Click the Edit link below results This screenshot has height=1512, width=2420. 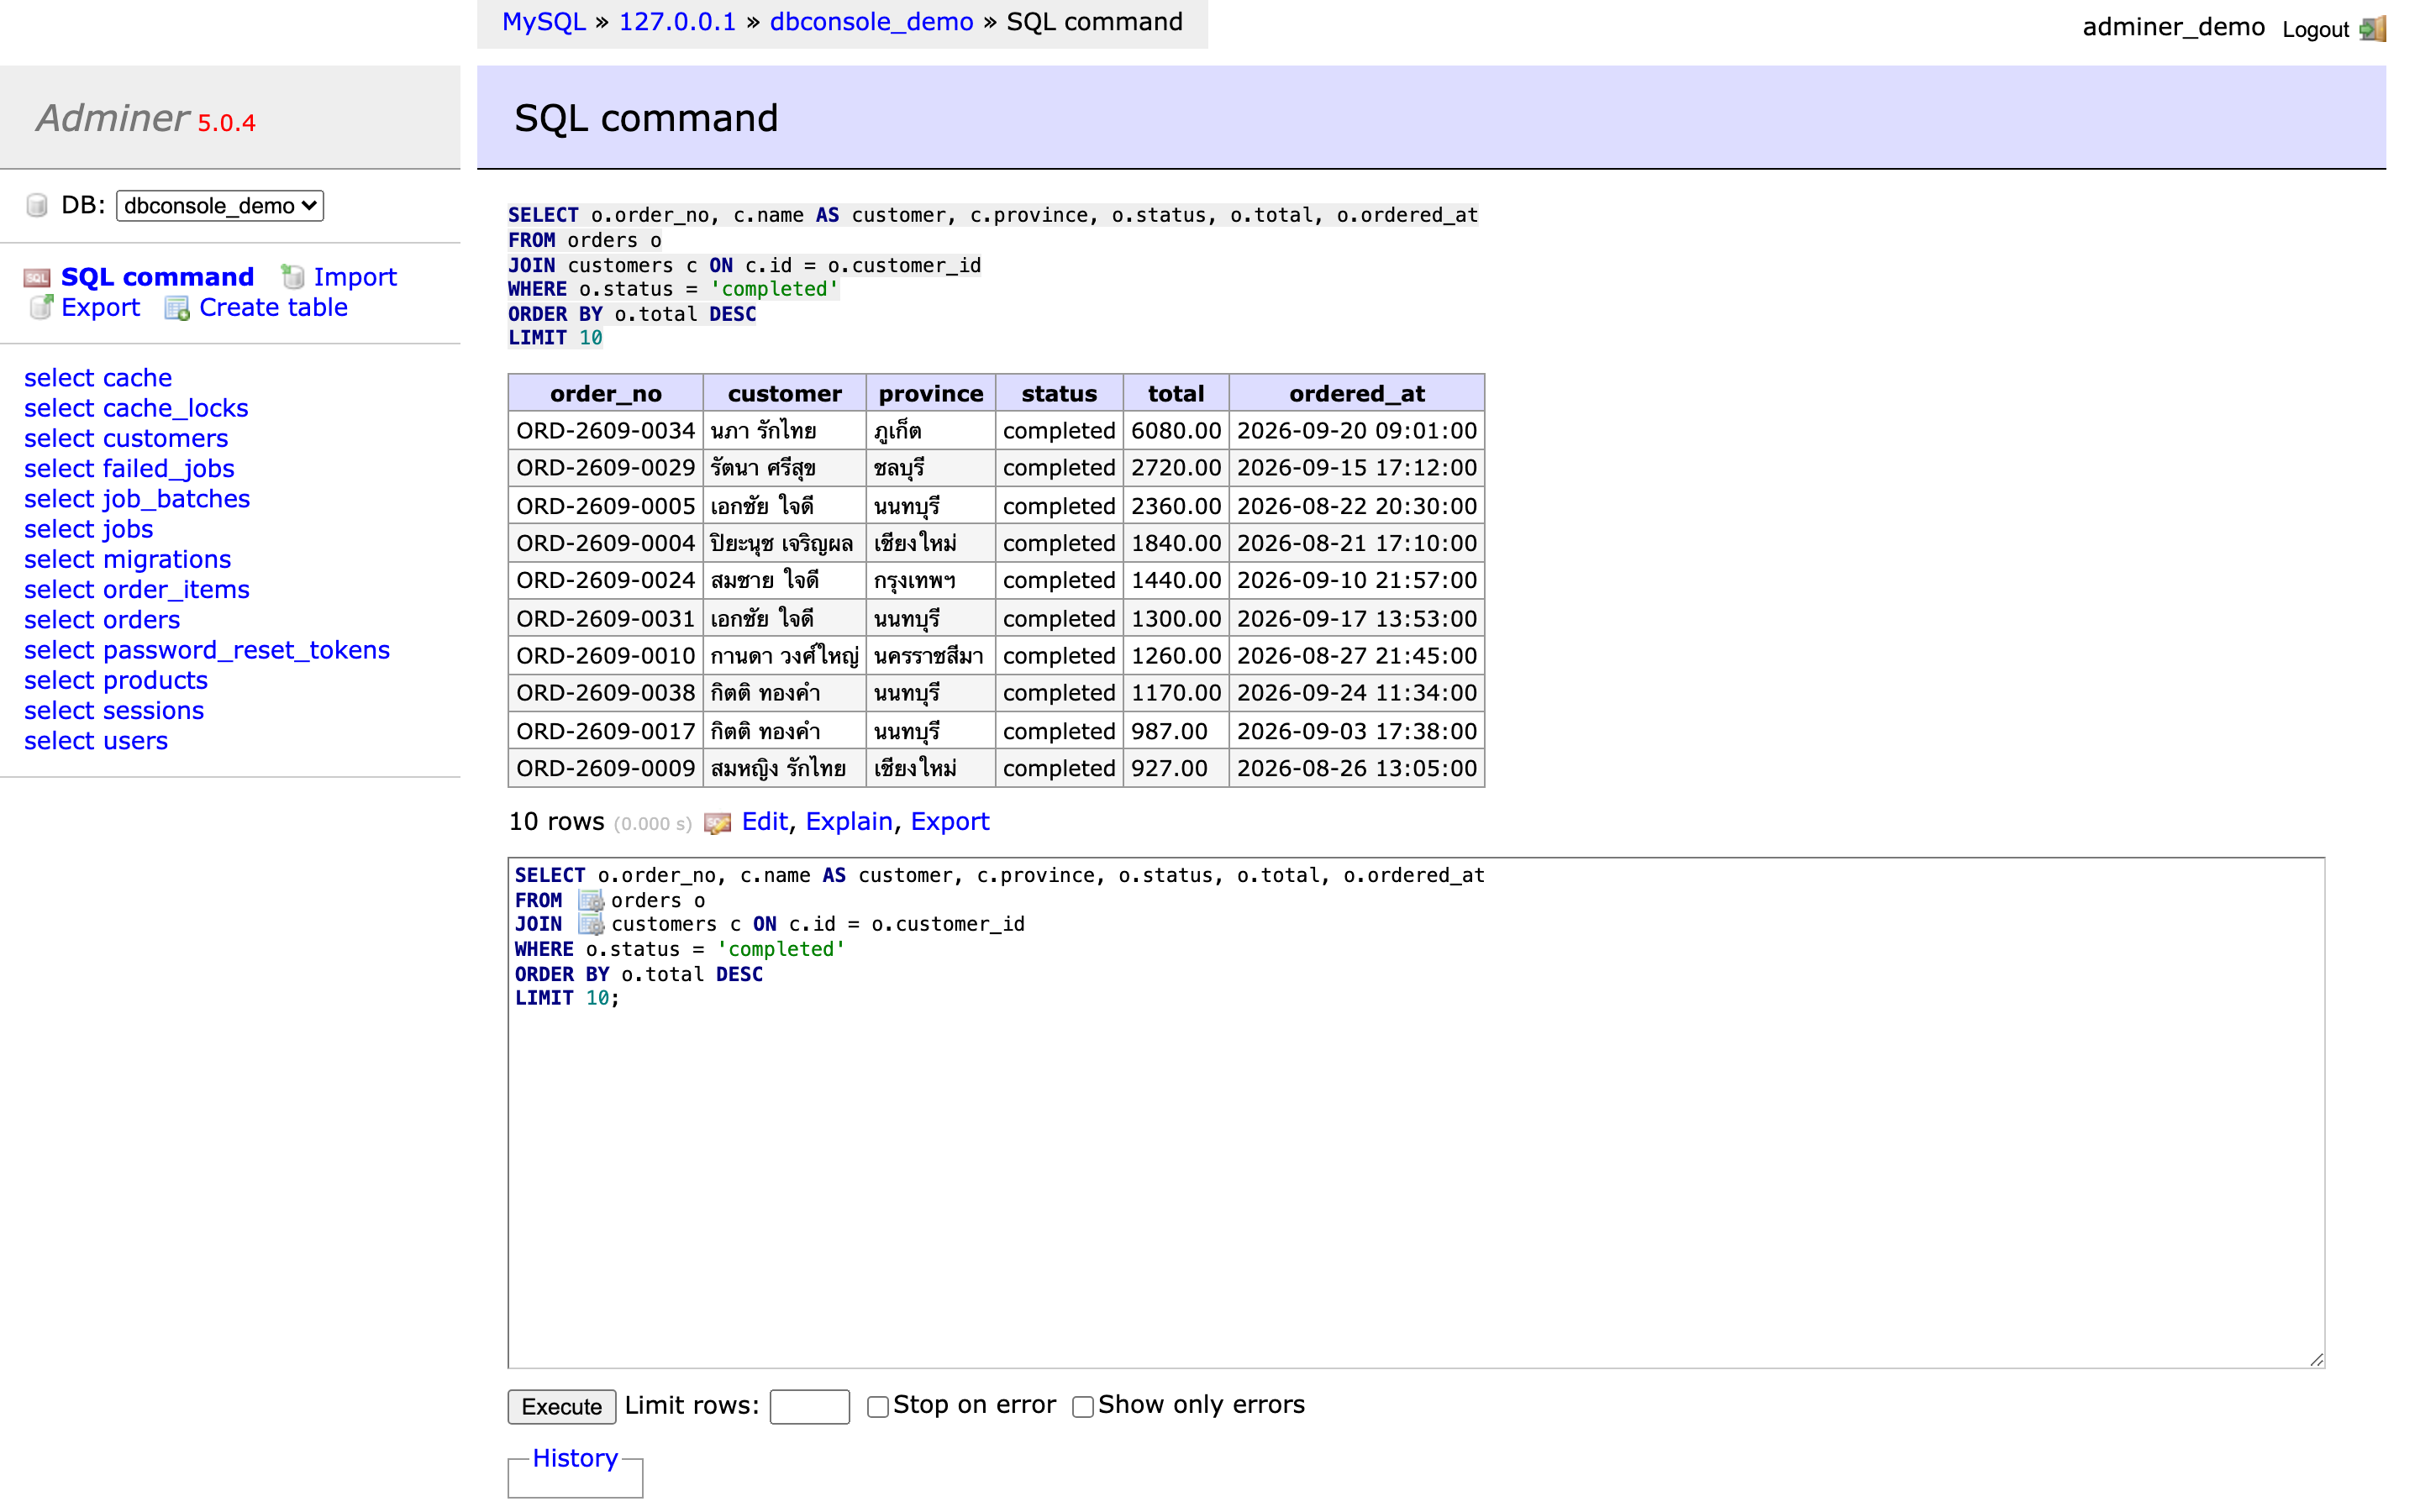[765, 821]
